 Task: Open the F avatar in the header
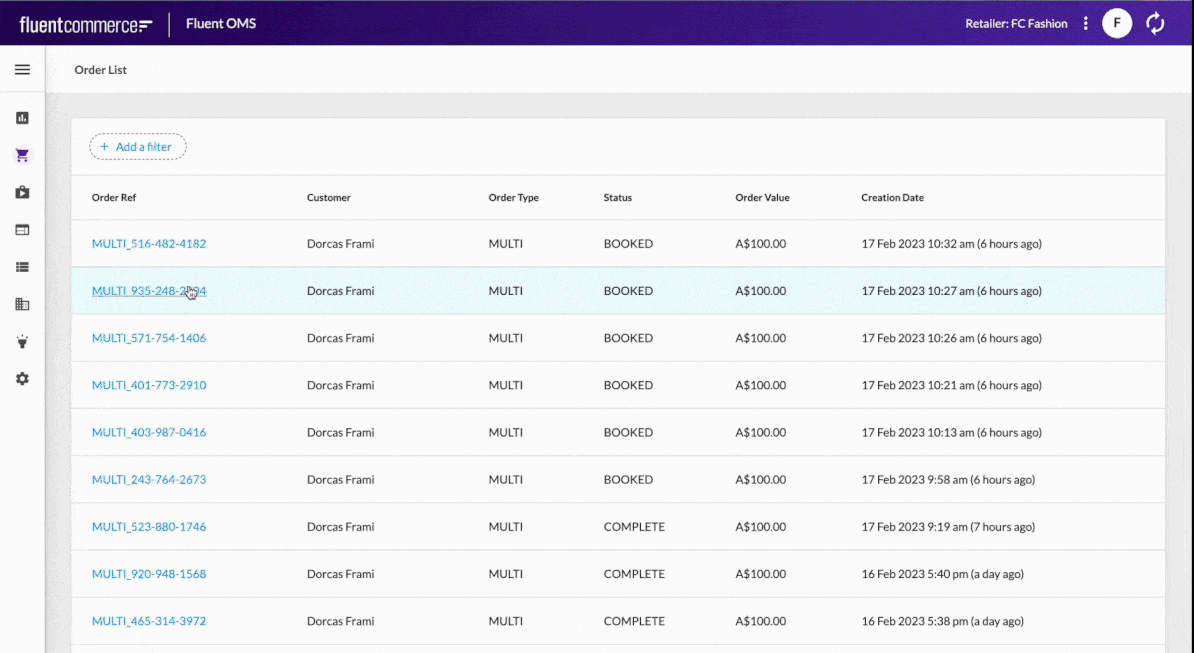[1117, 22]
